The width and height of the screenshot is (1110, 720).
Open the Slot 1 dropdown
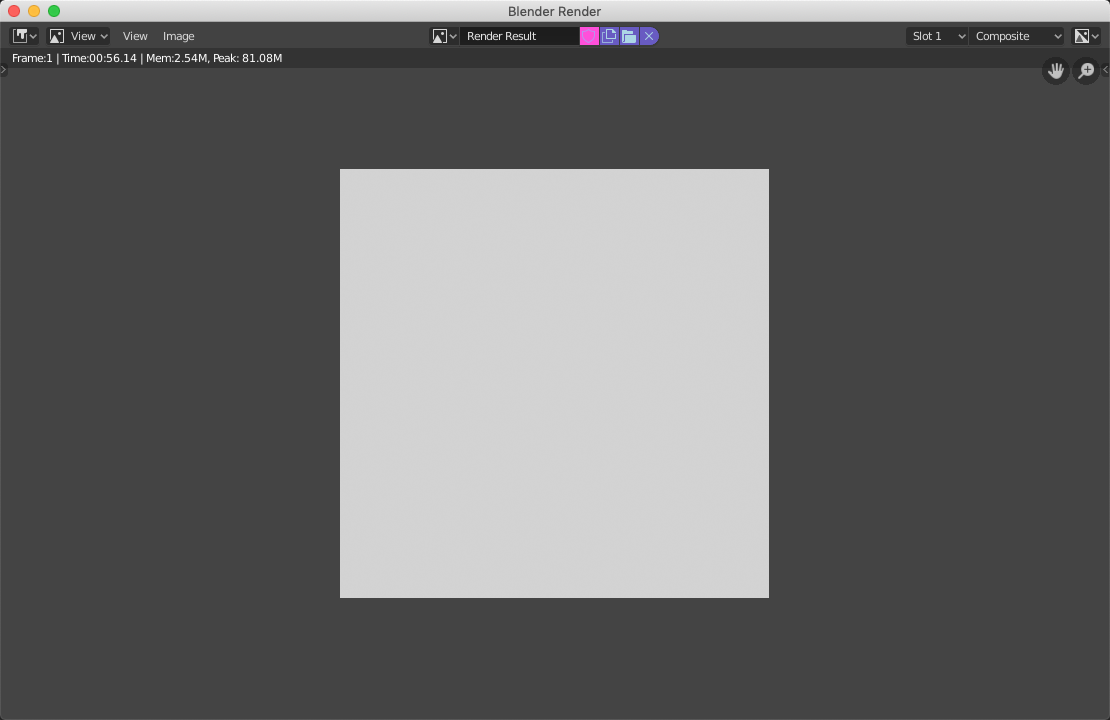point(935,36)
